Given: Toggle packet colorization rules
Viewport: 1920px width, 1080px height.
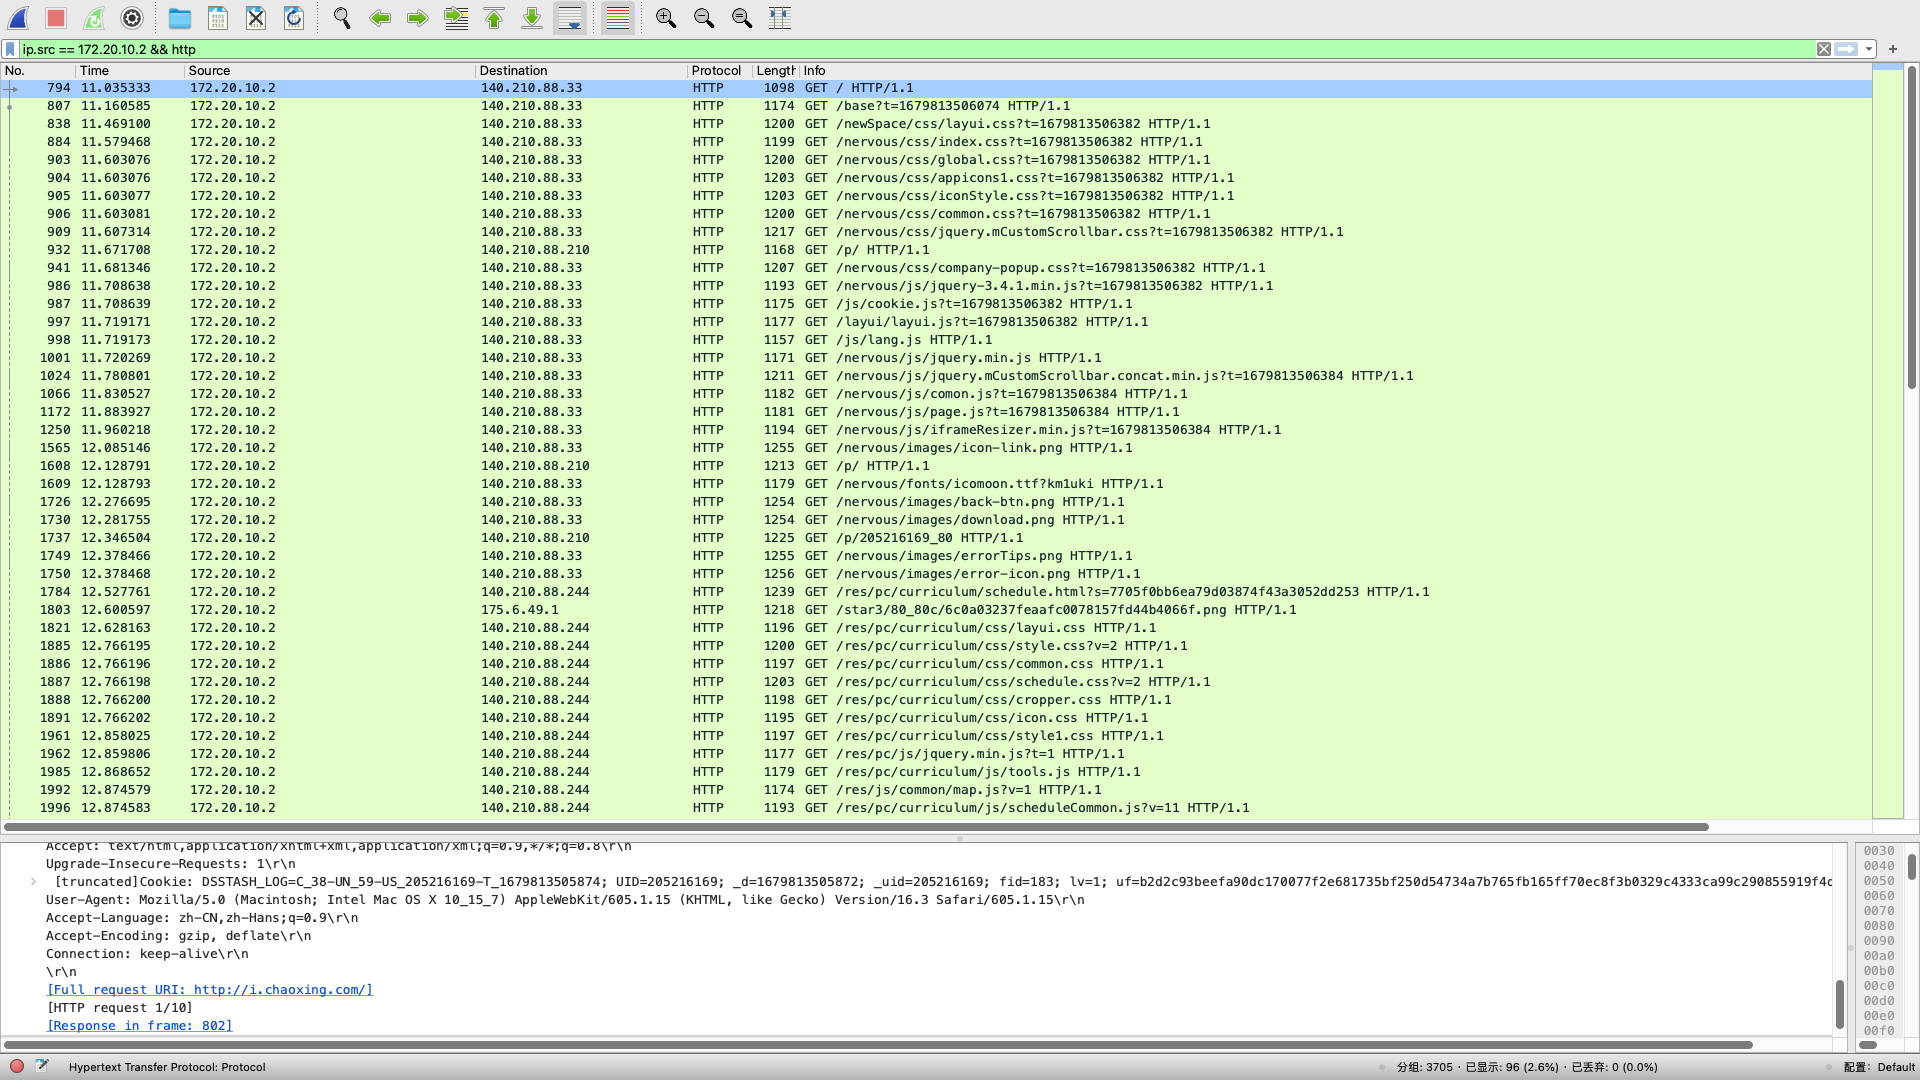Looking at the screenshot, I should coord(618,18).
